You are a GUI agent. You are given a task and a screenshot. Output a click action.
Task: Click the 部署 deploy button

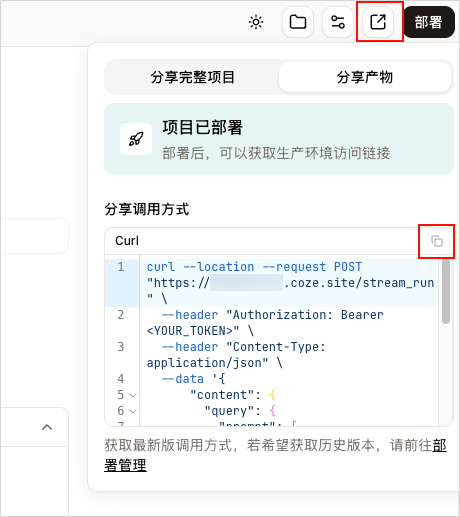click(429, 22)
